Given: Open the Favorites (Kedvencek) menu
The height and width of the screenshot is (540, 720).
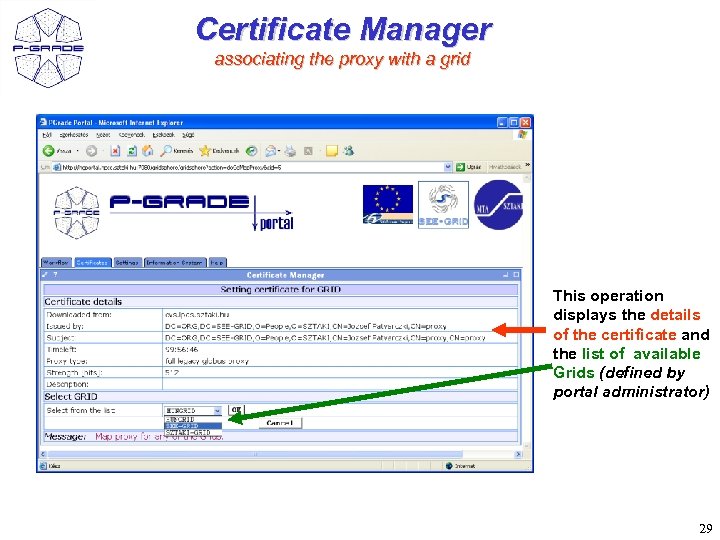Looking at the screenshot, I should 131,135.
